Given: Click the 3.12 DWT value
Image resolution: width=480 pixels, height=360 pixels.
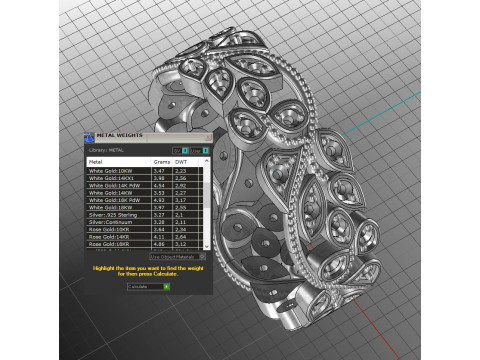Looking at the screenshot, I should [180, 244].
